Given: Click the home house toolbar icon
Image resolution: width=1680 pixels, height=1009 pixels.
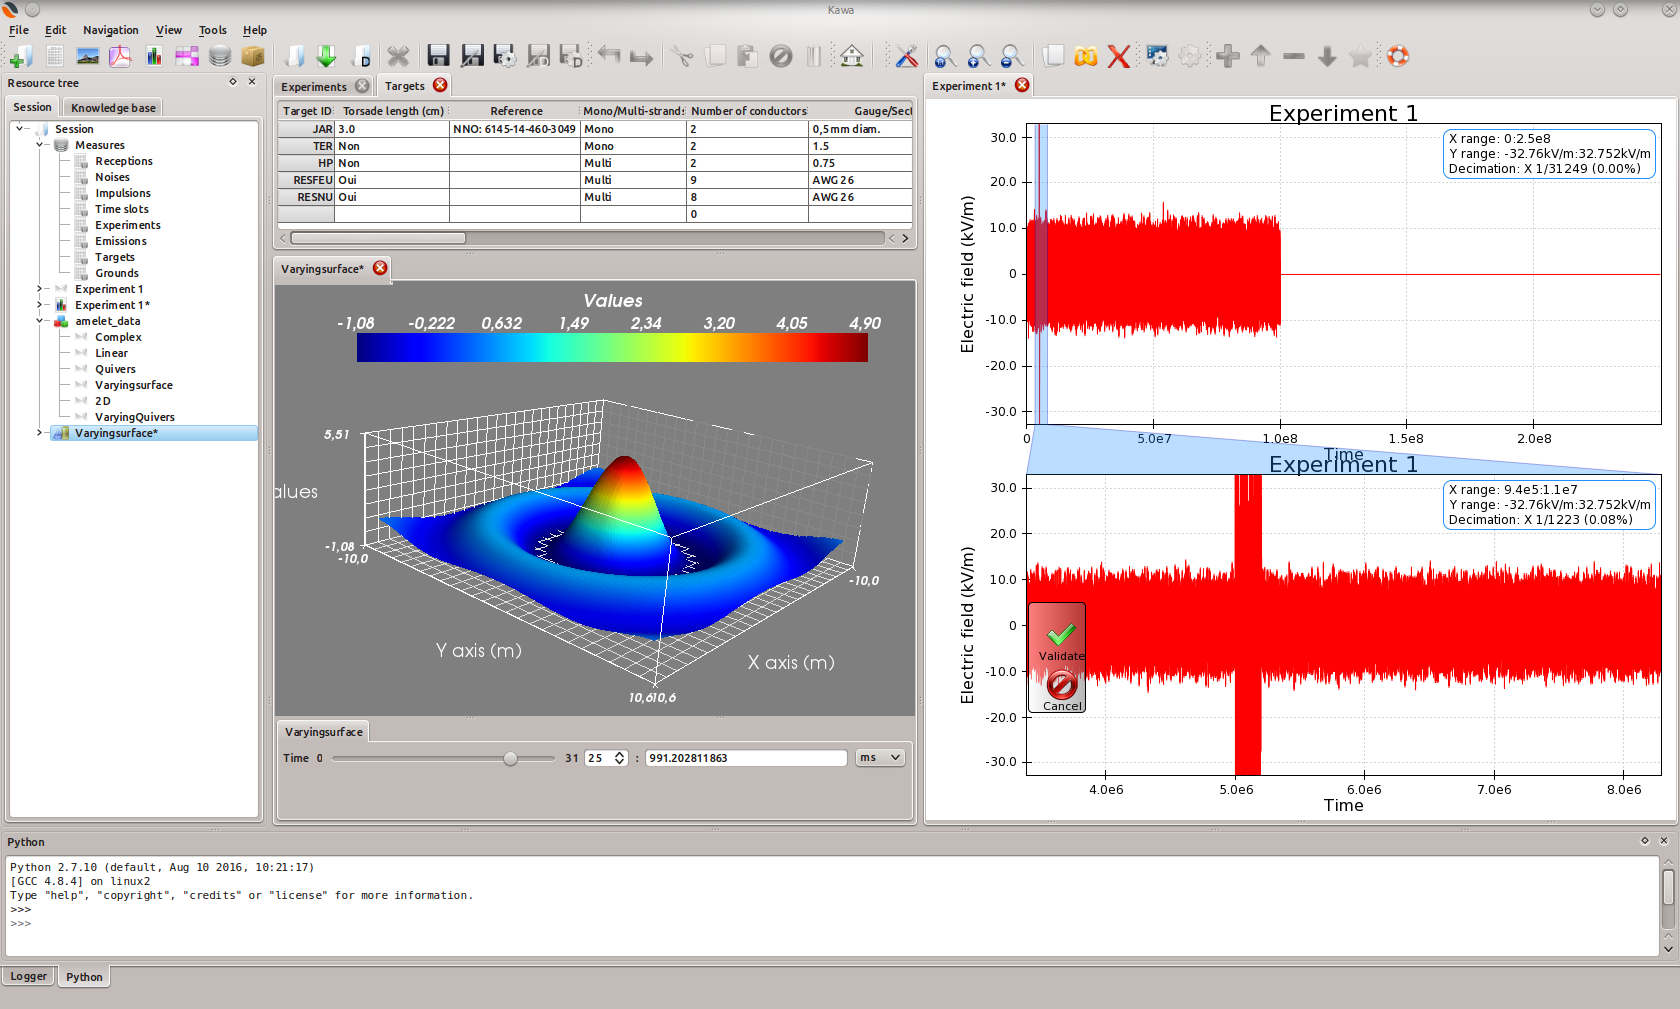Looking at the screenshot, I should pos(851,56).
